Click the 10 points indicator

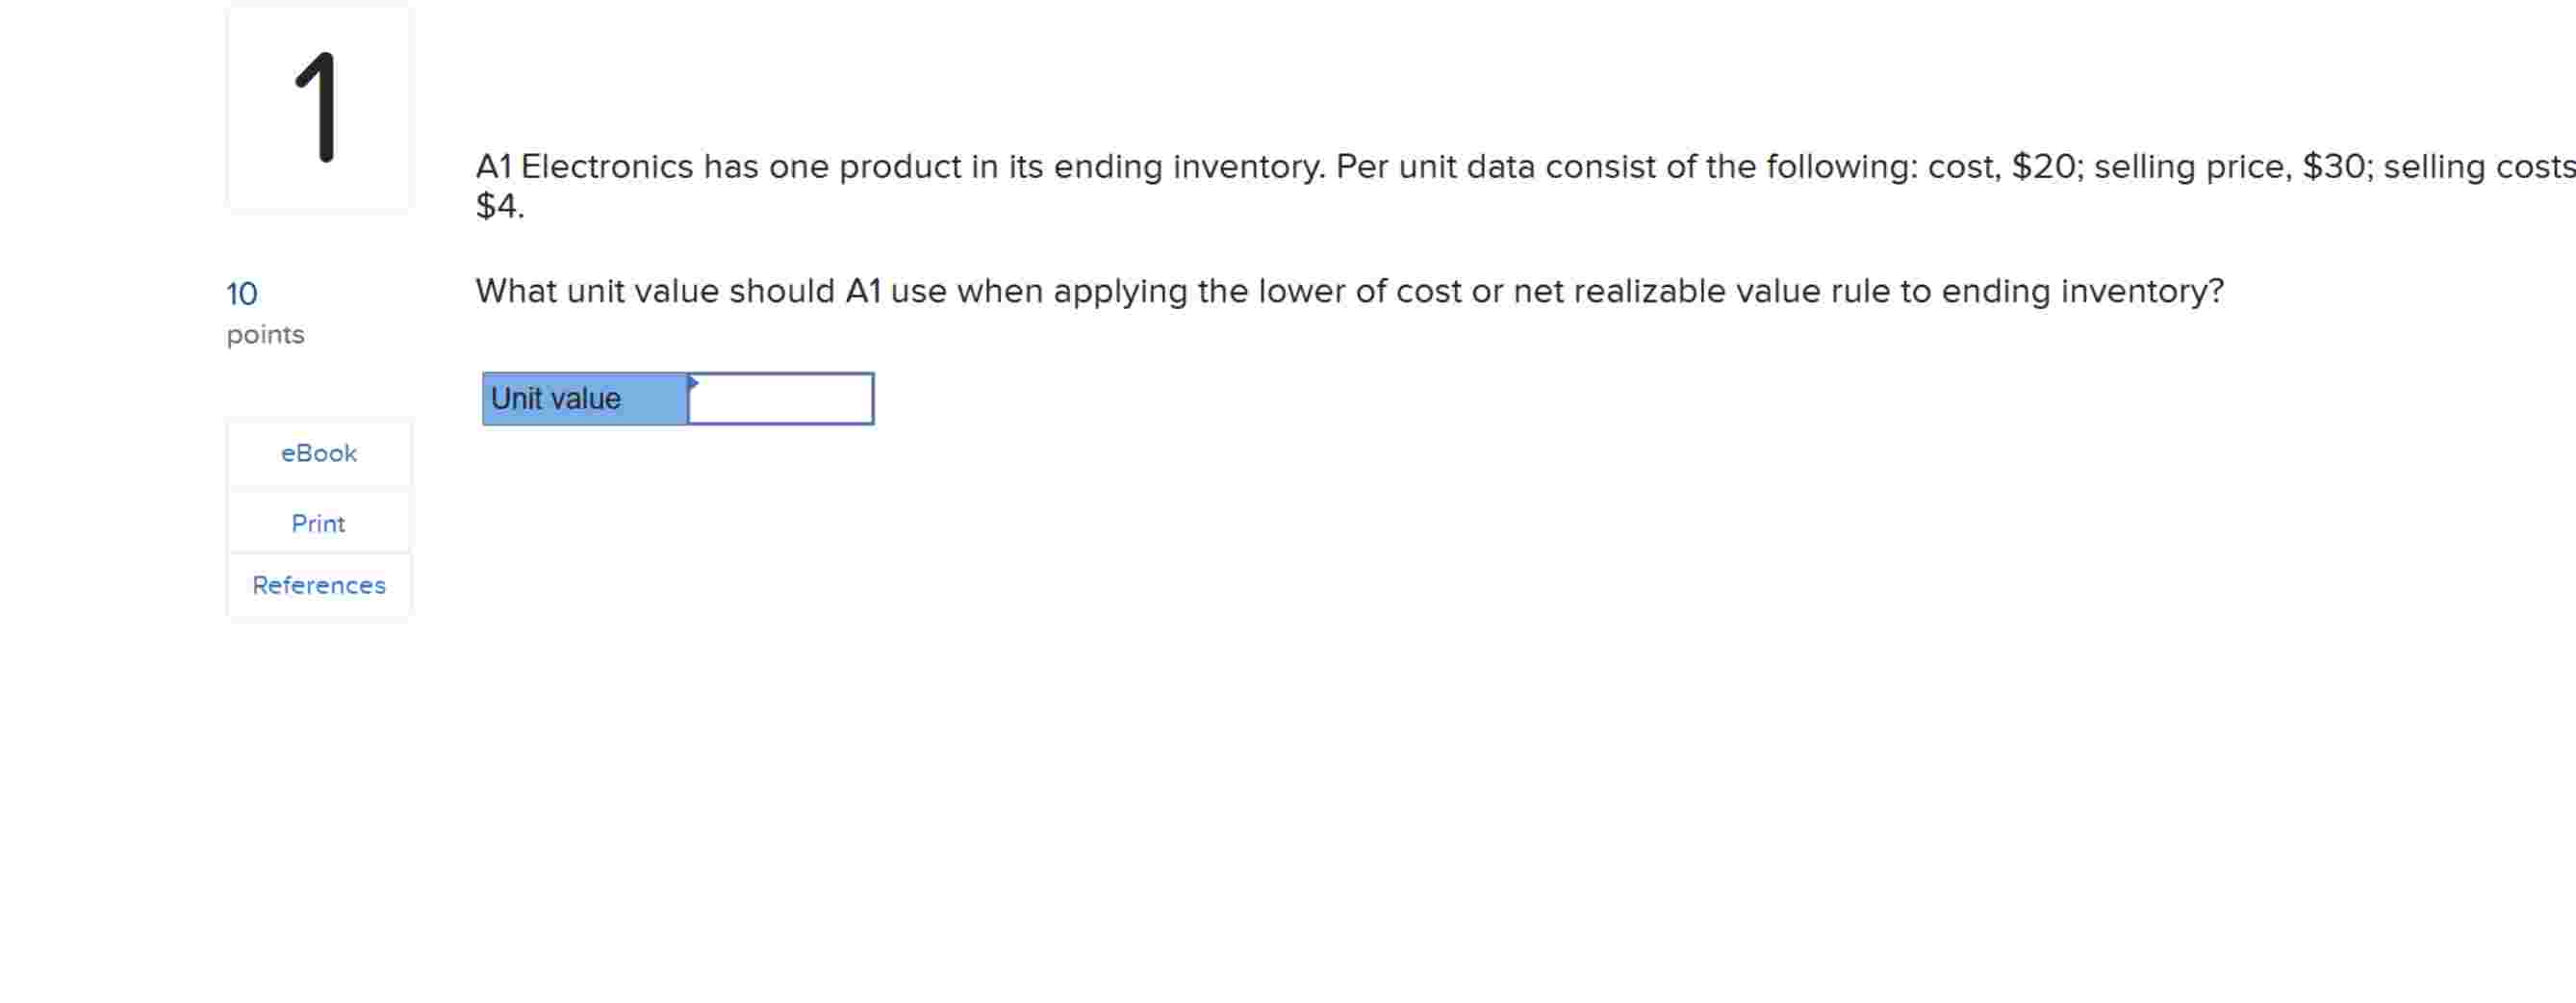point(240,293)
